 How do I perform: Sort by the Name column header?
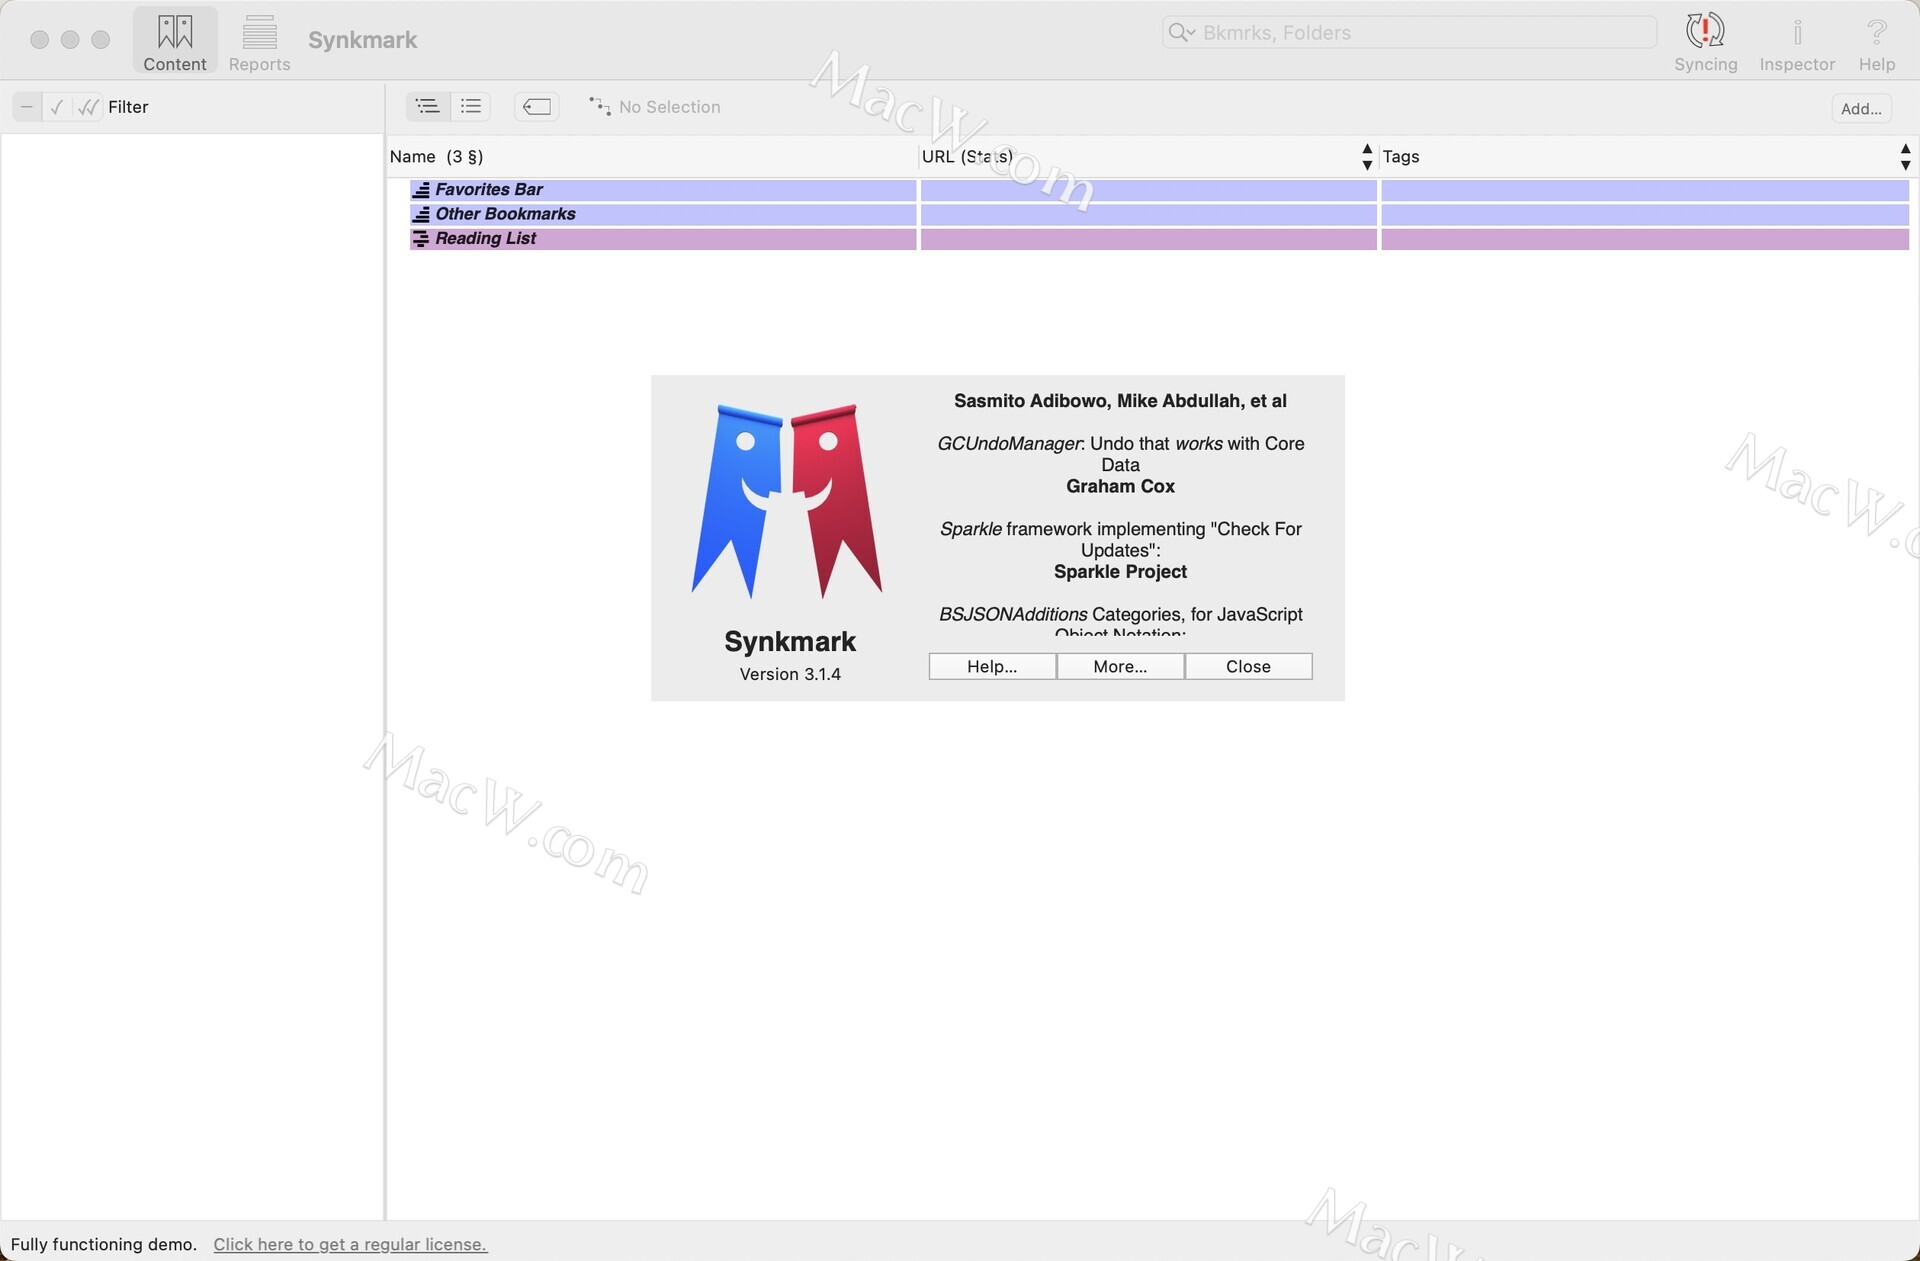(652, 157)
